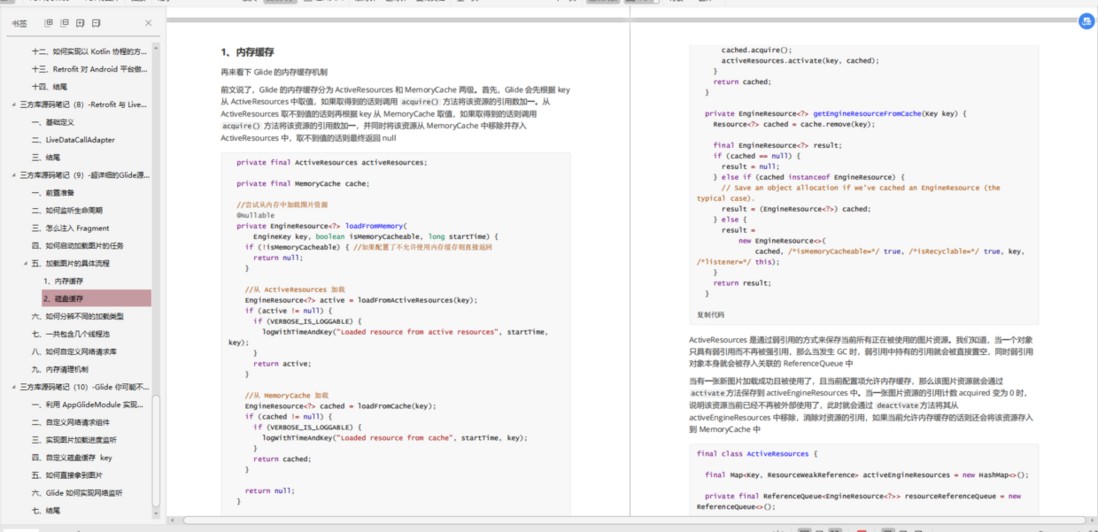Open bookmark 三、怎么注入 Fragment
This screenshot has height=532, width=1098.
(x=70, y=228)
